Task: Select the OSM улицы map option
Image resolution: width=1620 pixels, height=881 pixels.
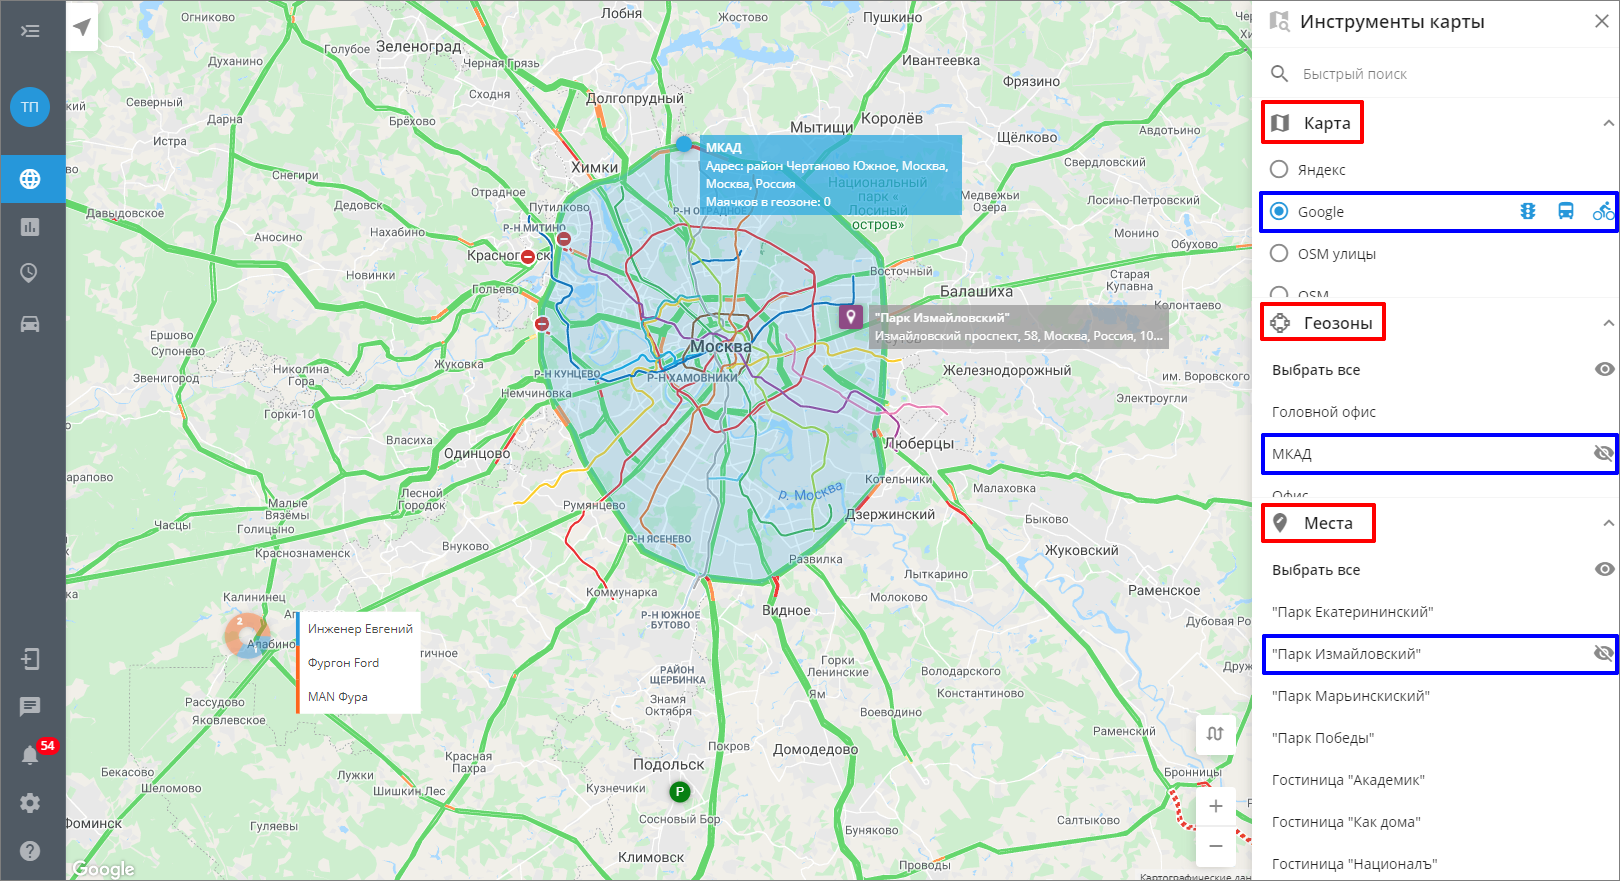Action: [1279, 253]
